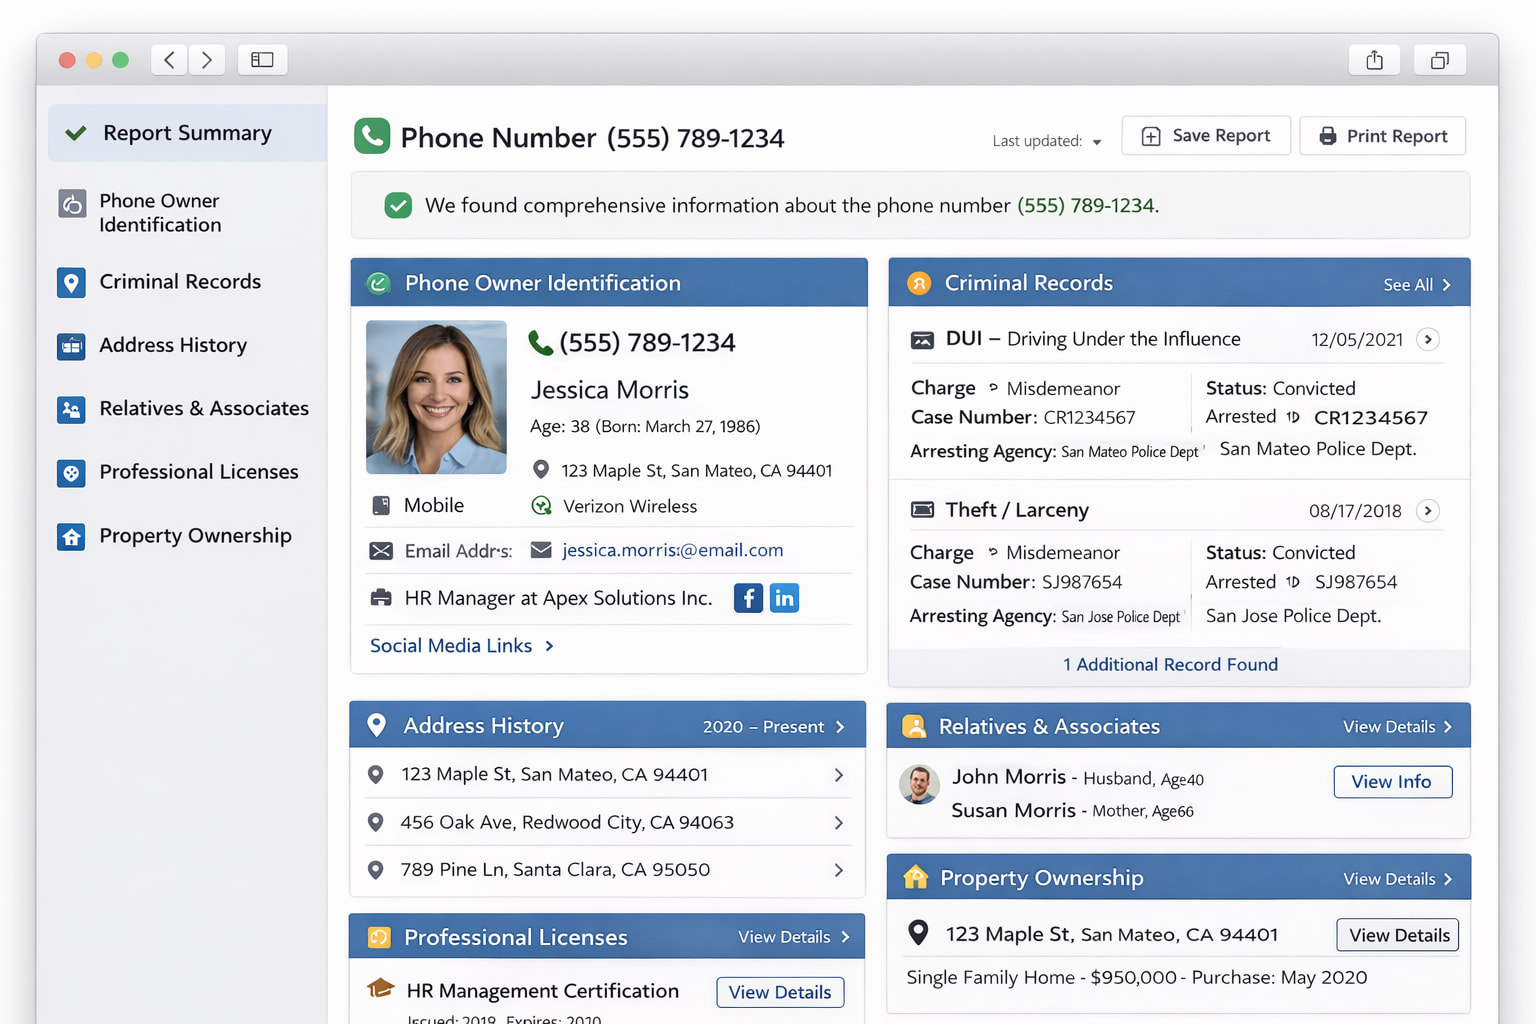Click the duplicate window icon in title bar
This screenshot has height=1024, width=1536.
pos(1439,60)
